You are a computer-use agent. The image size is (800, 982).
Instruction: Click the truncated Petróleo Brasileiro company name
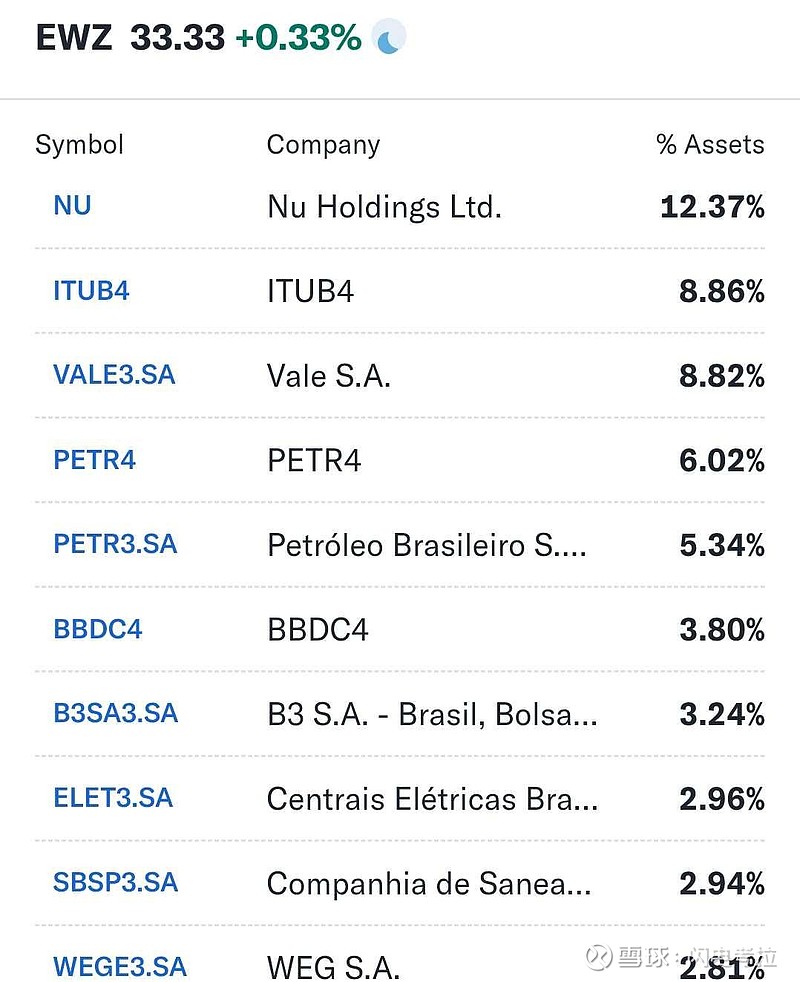426,545
